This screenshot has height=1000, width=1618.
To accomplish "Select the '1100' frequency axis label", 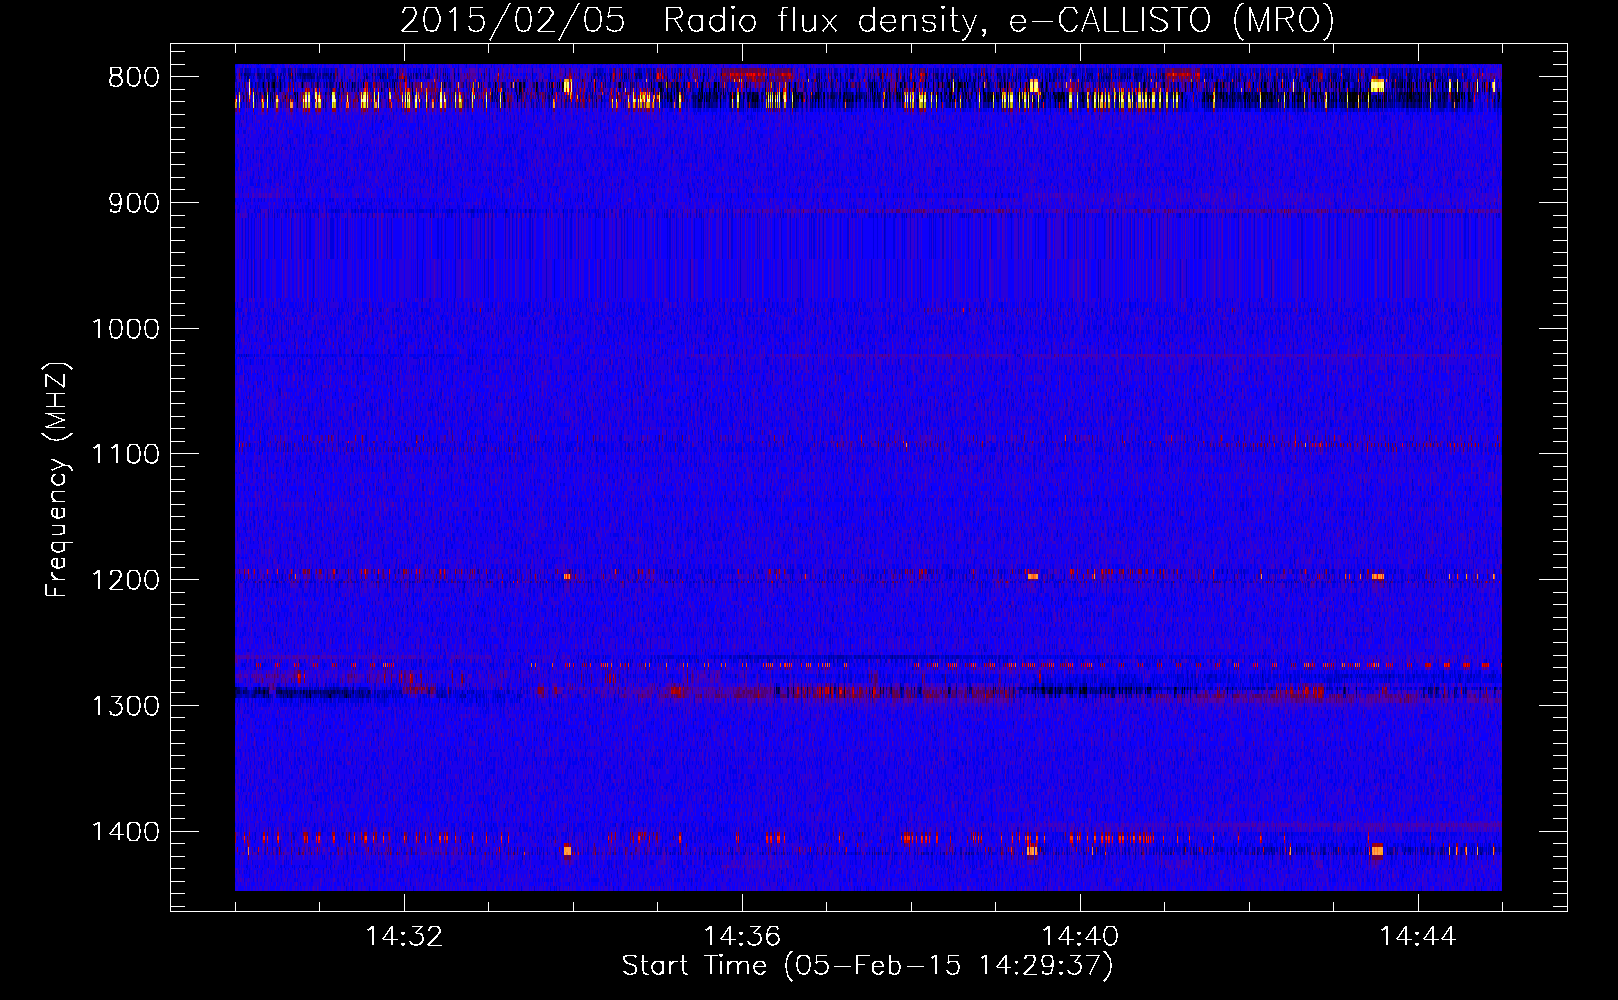I will pos(125,455).
